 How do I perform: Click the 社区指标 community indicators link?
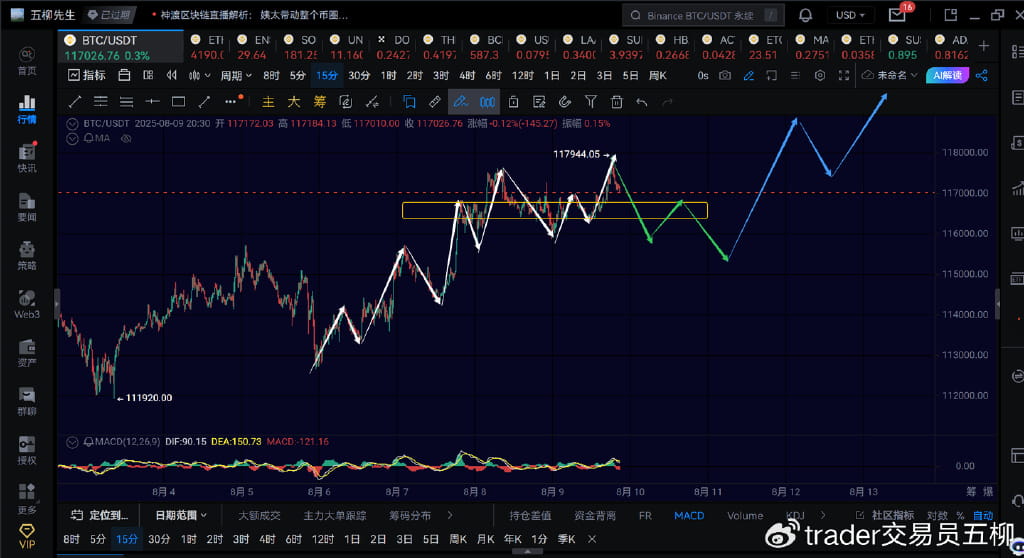pyautogui.click(x=885, y=516)
